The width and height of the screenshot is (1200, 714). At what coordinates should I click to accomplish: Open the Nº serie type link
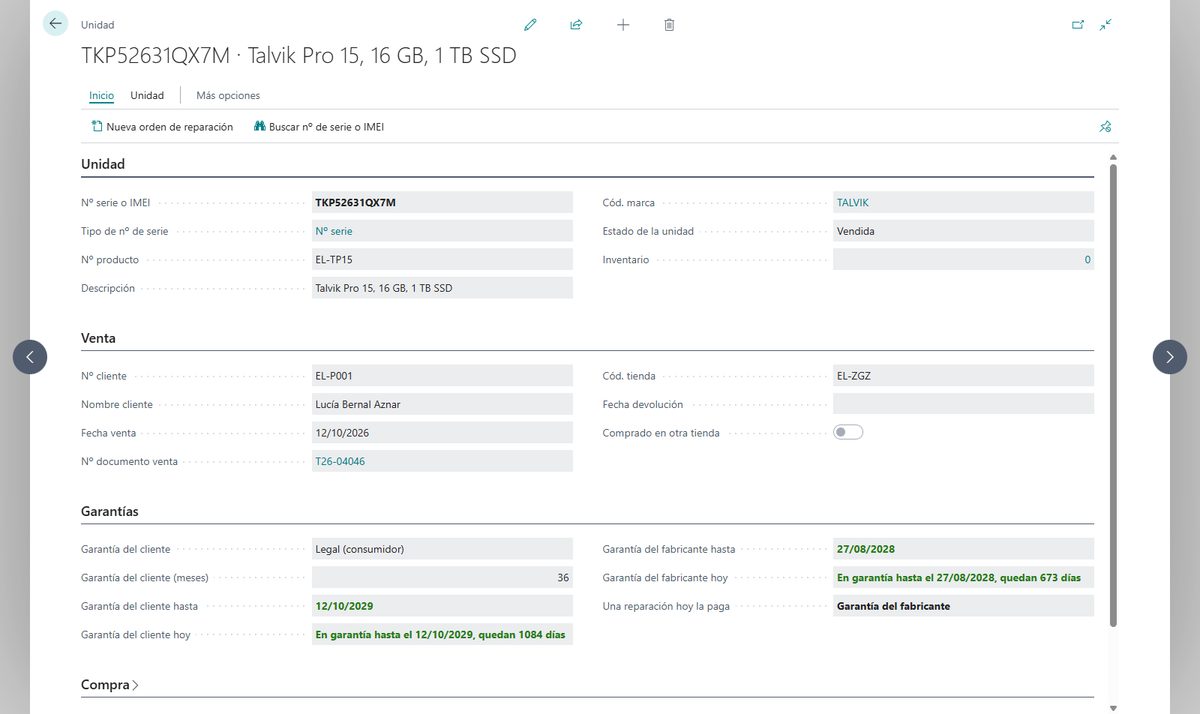(334, 231)
